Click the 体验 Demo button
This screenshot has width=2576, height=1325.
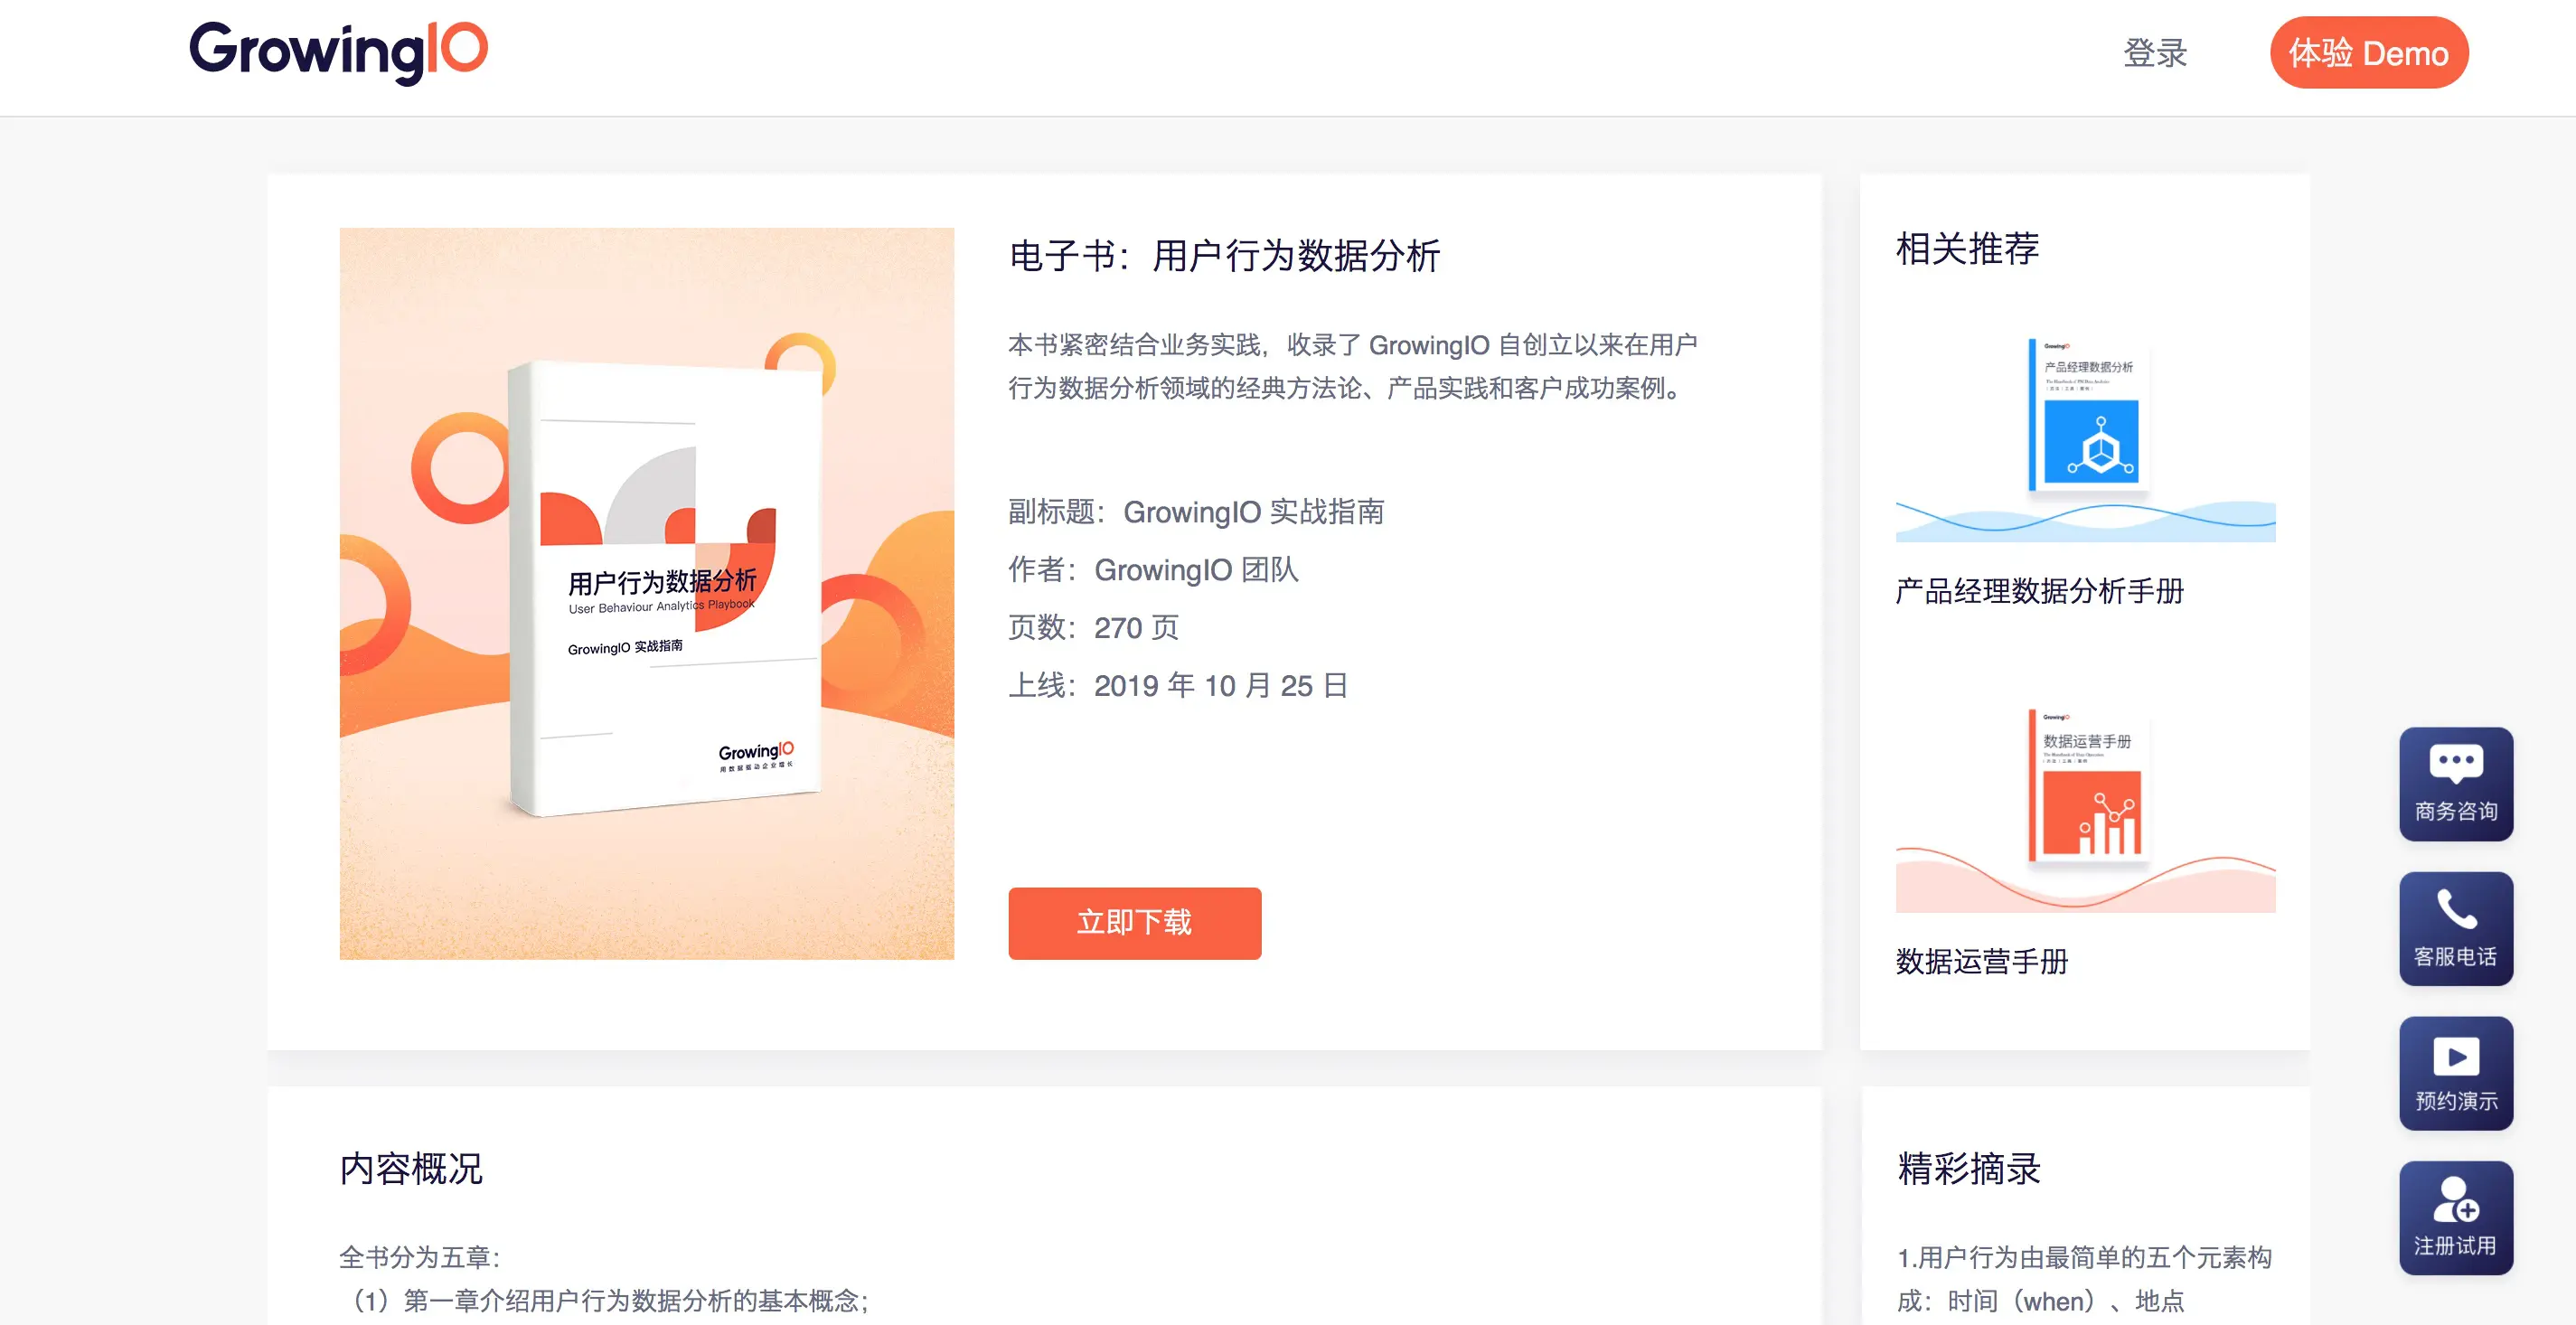2368,53
